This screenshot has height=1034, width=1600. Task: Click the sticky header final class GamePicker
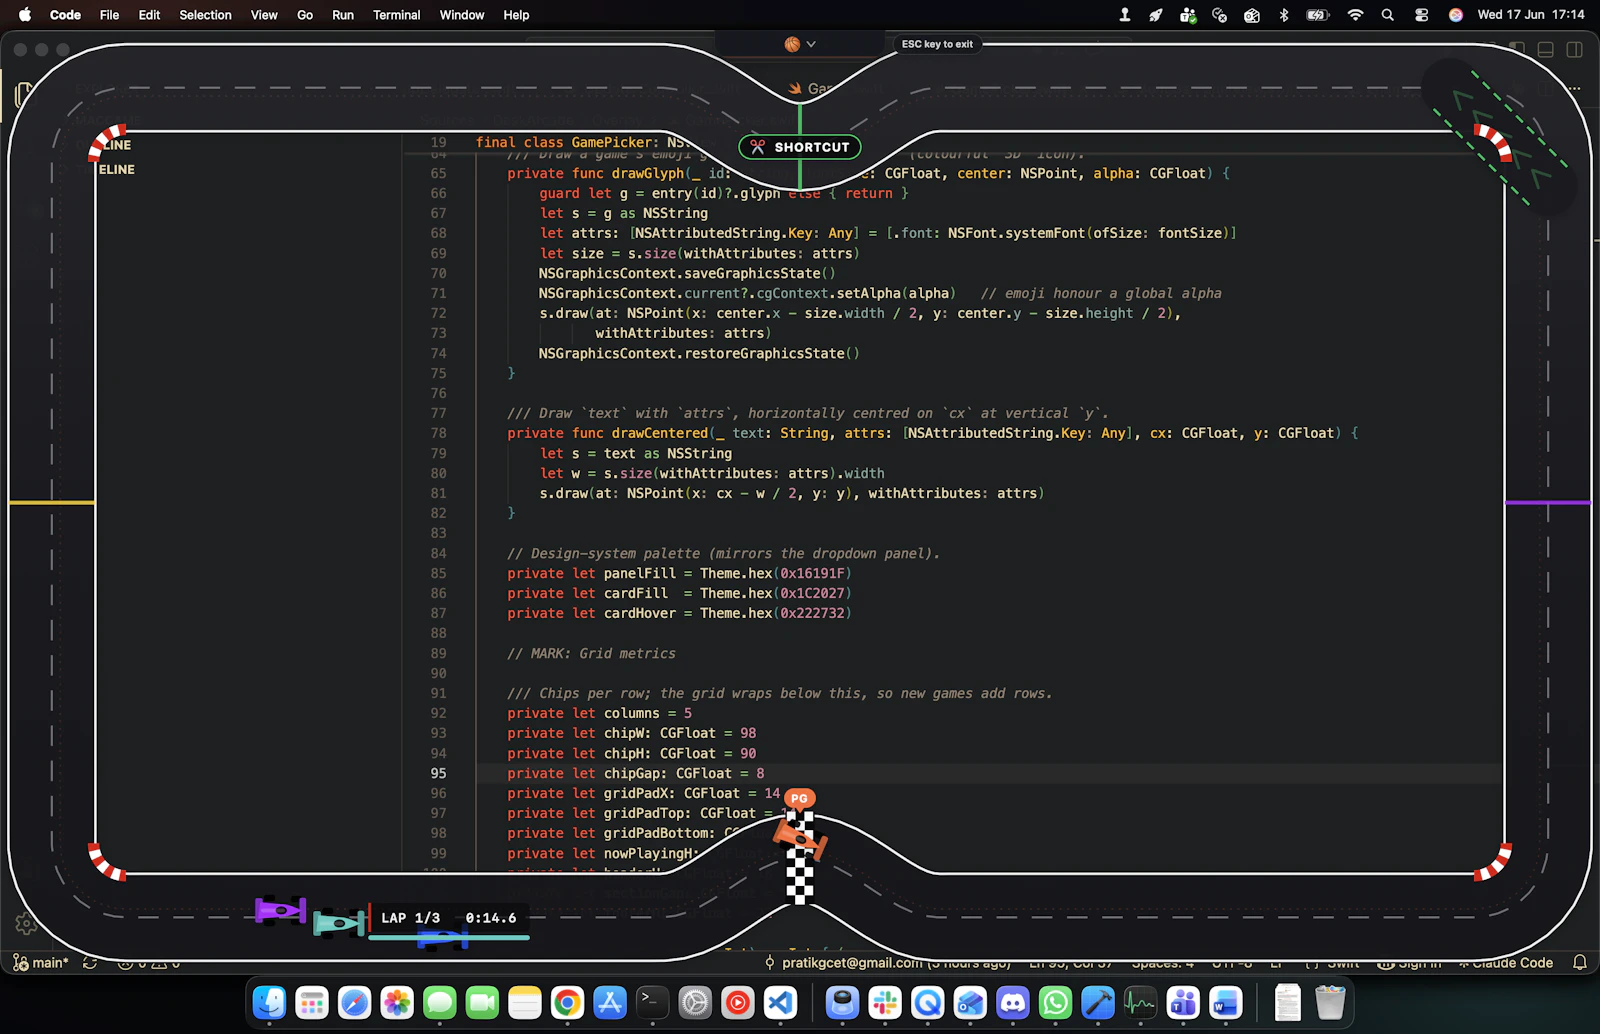pyautogui.click(x=582, y=142)
